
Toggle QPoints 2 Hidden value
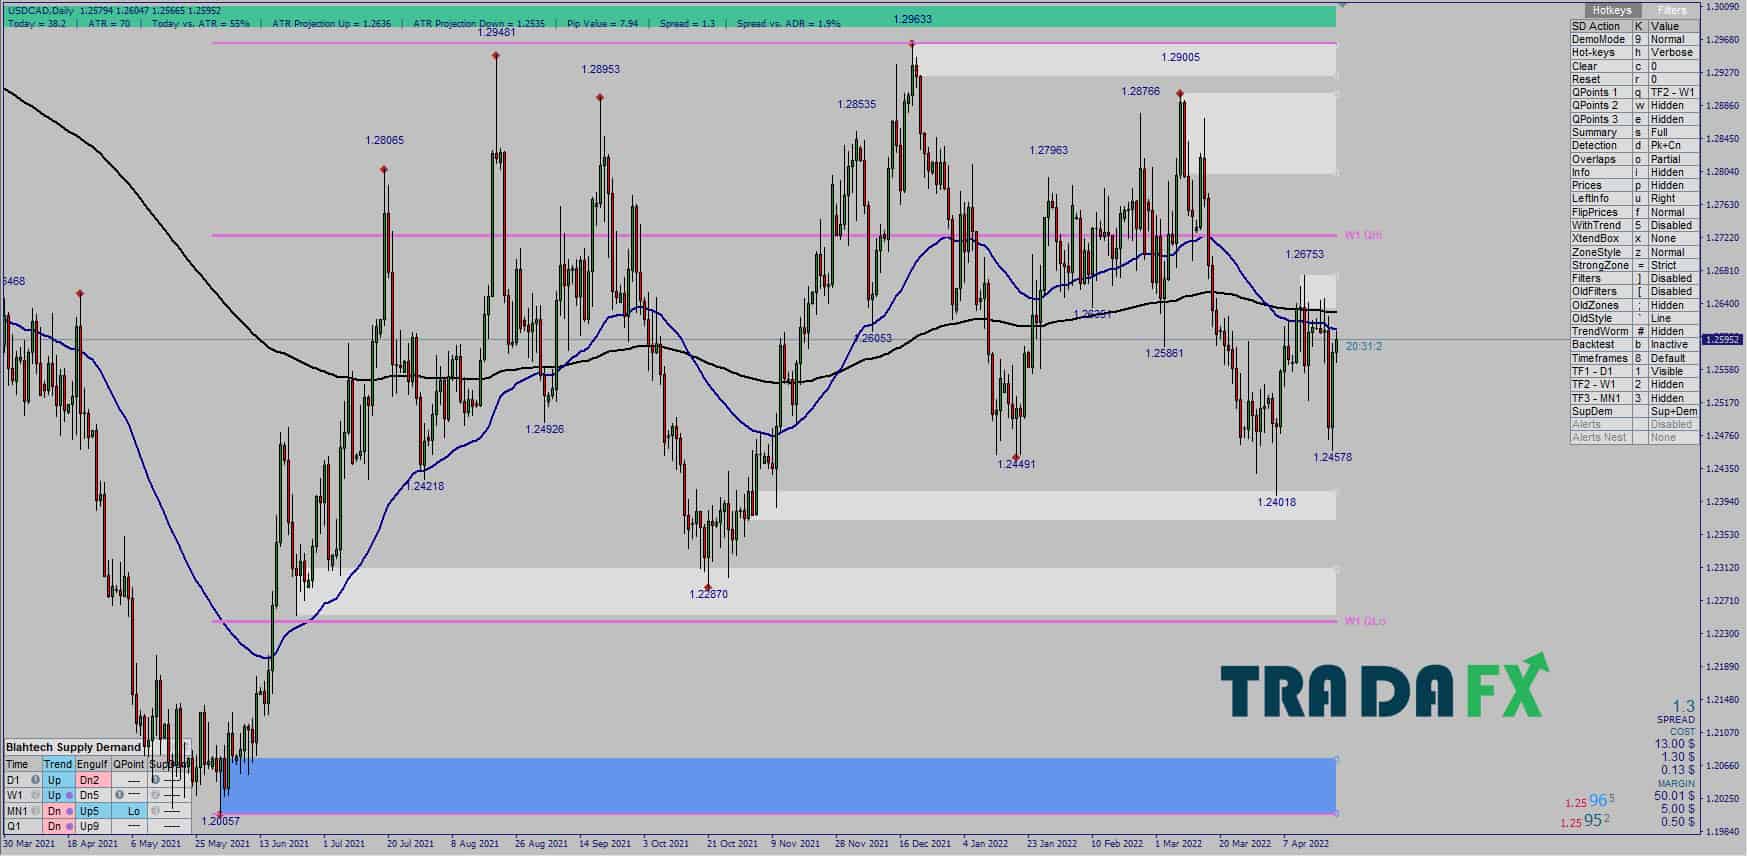[x=1673, y=105]
